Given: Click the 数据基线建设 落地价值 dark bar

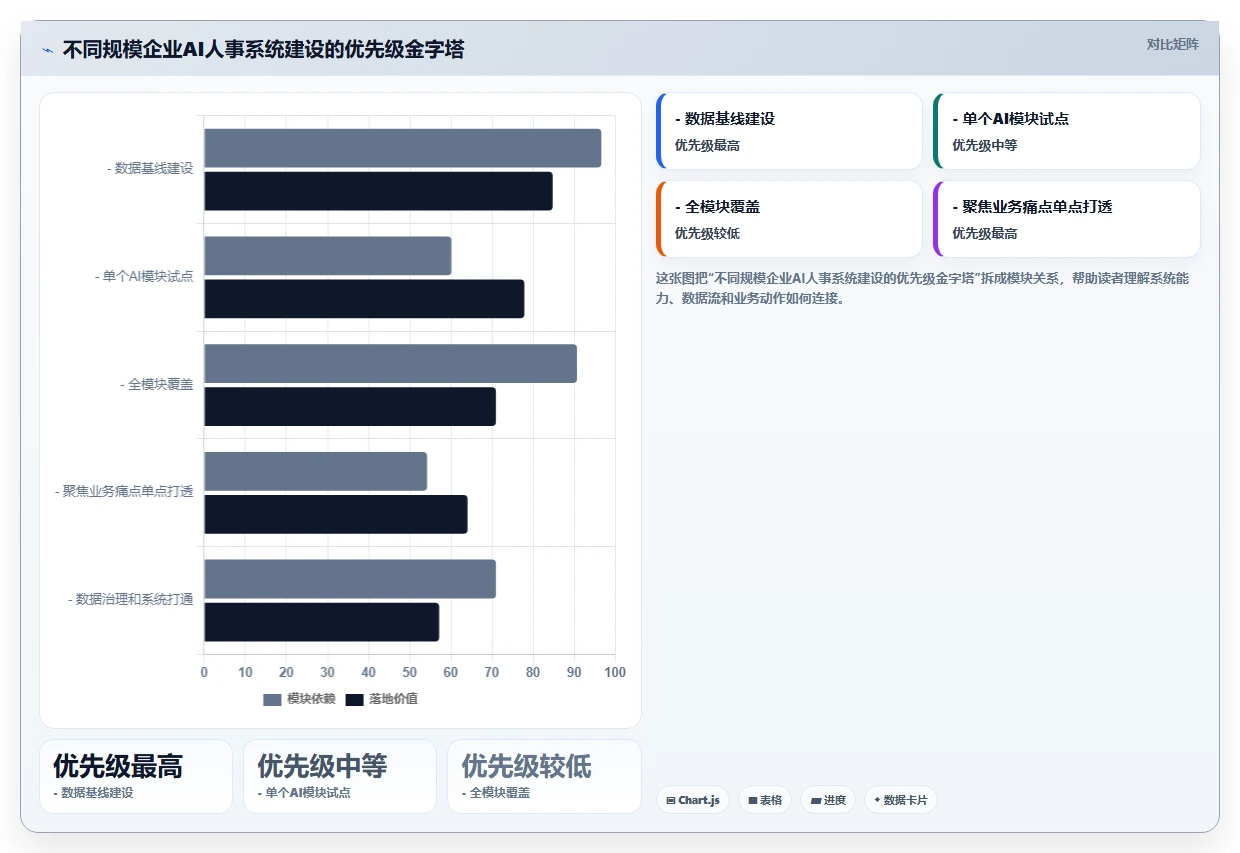Looking at the screenshot, I should click(x=378, y=191).
